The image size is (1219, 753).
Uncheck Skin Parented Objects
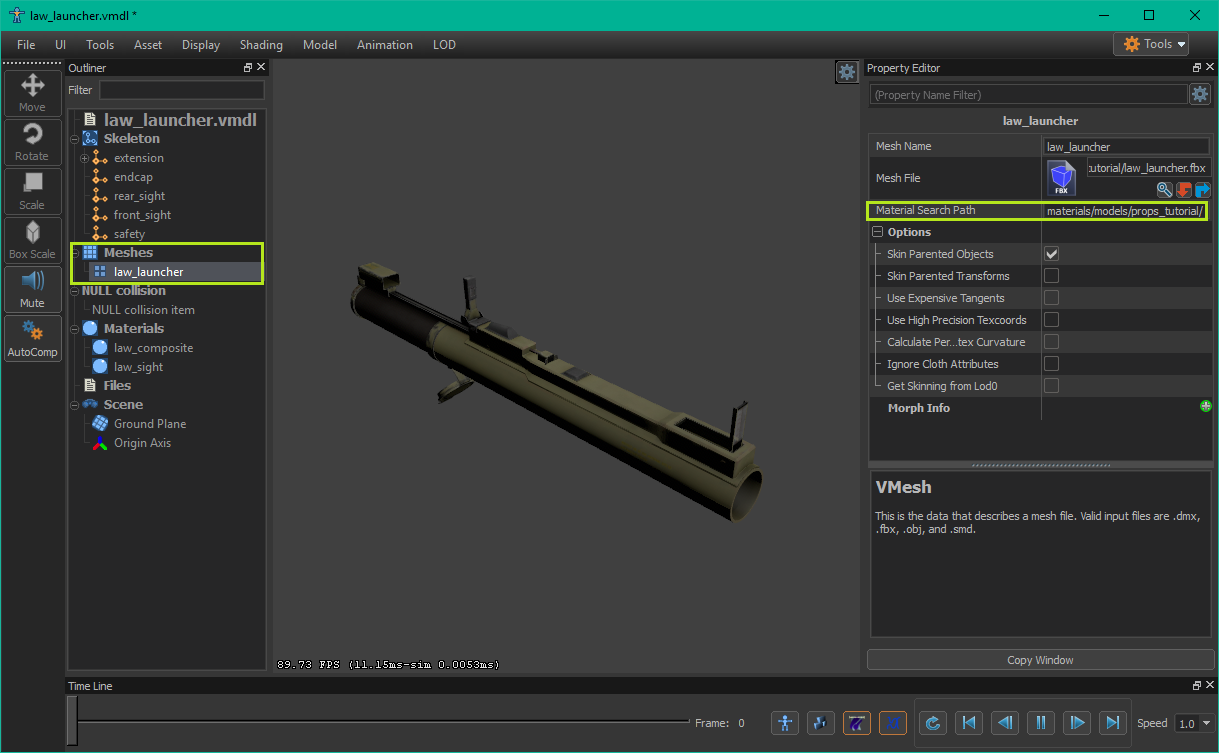tap(1052, 254)
